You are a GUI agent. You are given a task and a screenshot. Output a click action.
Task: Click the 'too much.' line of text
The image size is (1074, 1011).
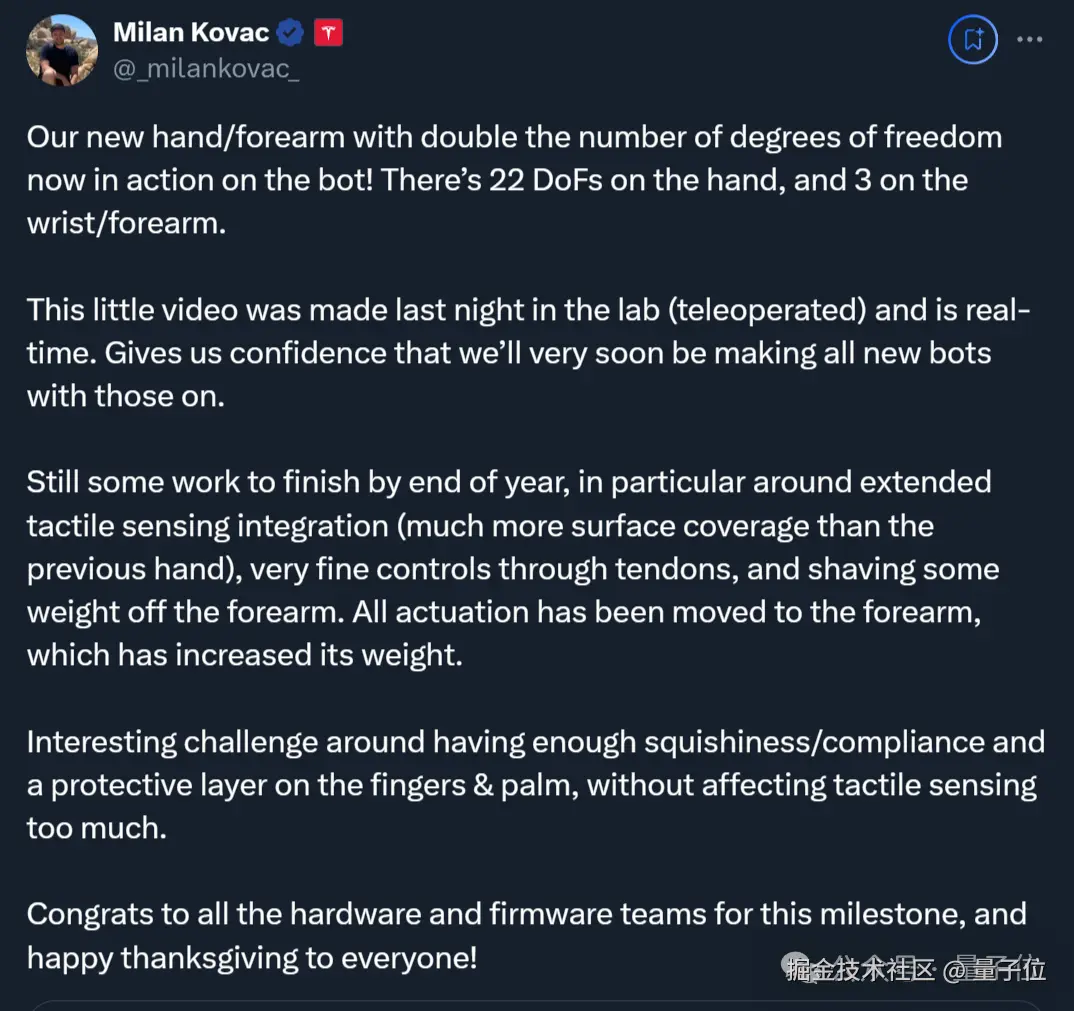pos(96,827)
